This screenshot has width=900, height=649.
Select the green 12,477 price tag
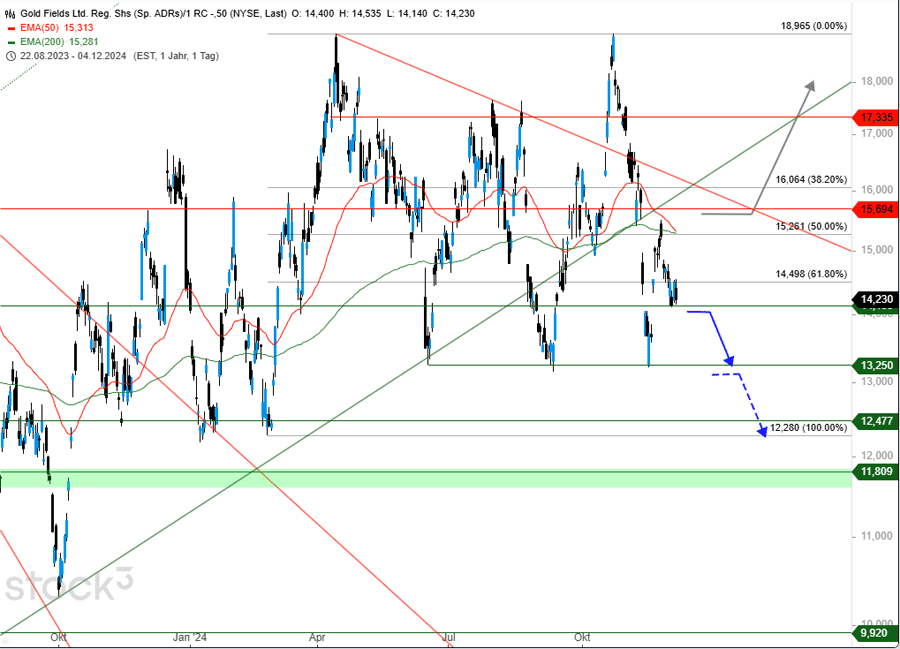875,421
